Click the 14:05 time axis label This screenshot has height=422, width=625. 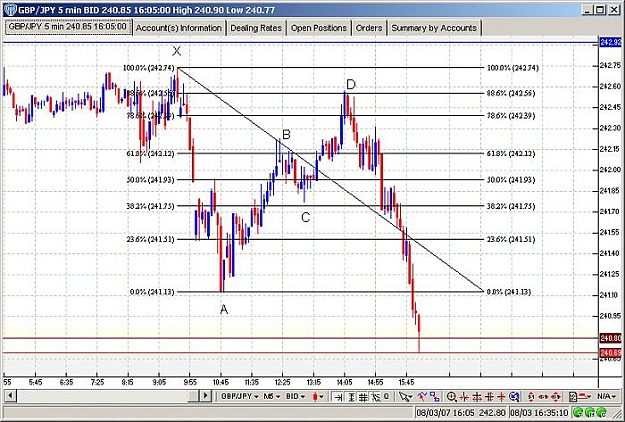[x=344, y=383]
